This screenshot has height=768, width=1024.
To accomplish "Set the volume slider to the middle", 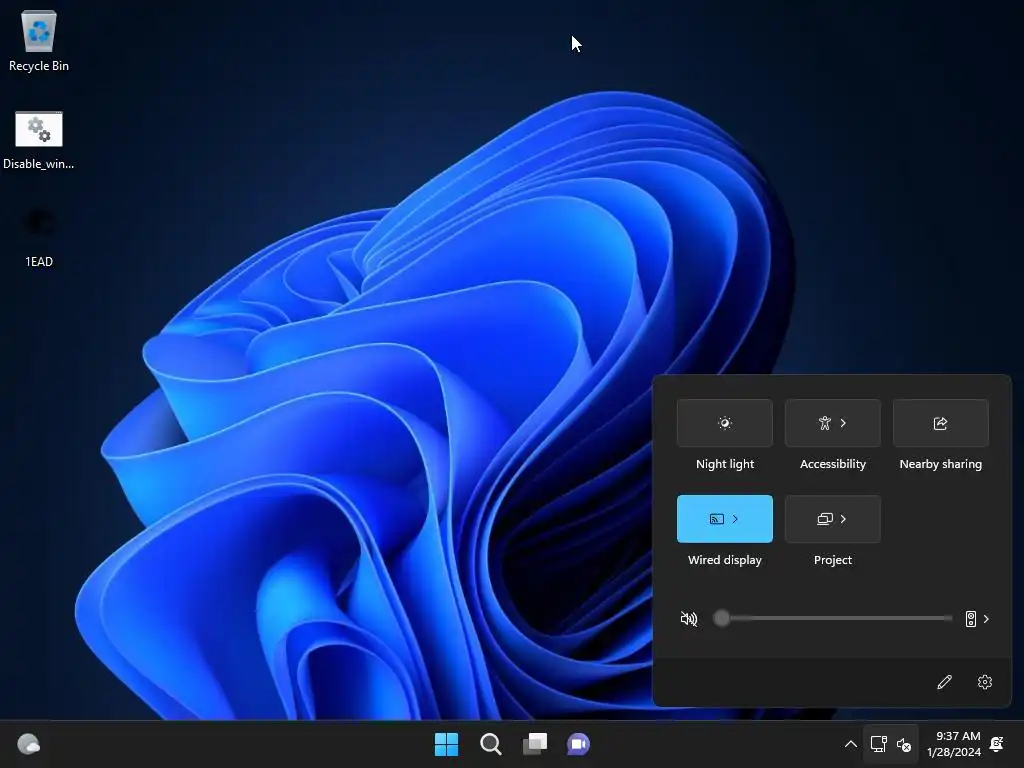I will tap(833, 618).
